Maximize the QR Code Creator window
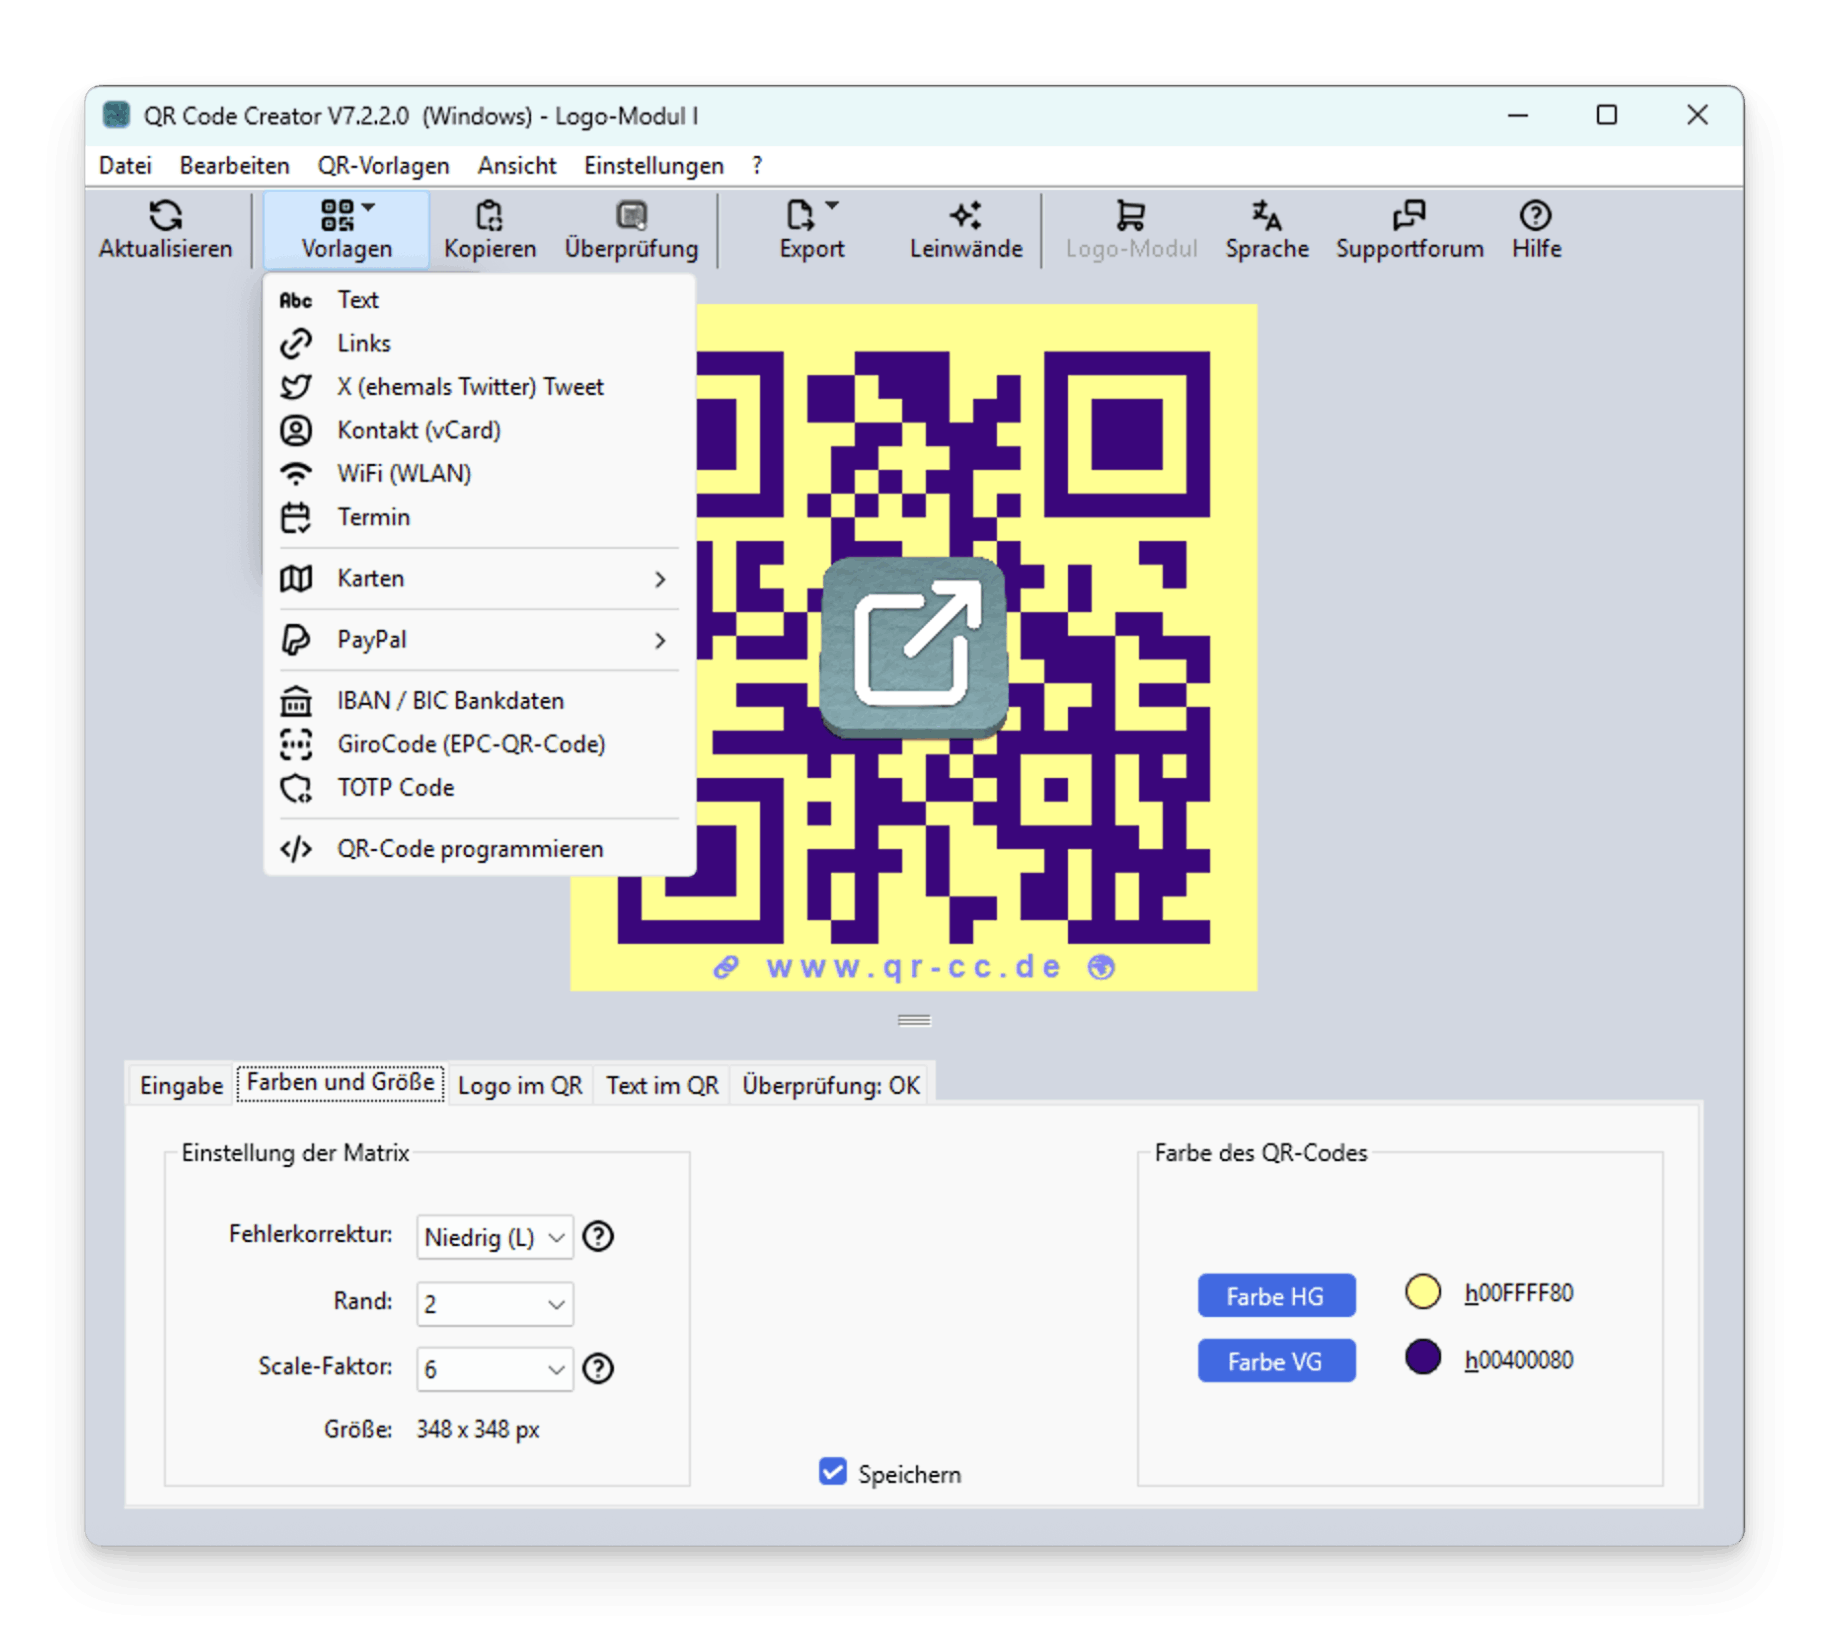Image resolution: width=1830 pixels, height=1631 pixels. [1606, 115]
